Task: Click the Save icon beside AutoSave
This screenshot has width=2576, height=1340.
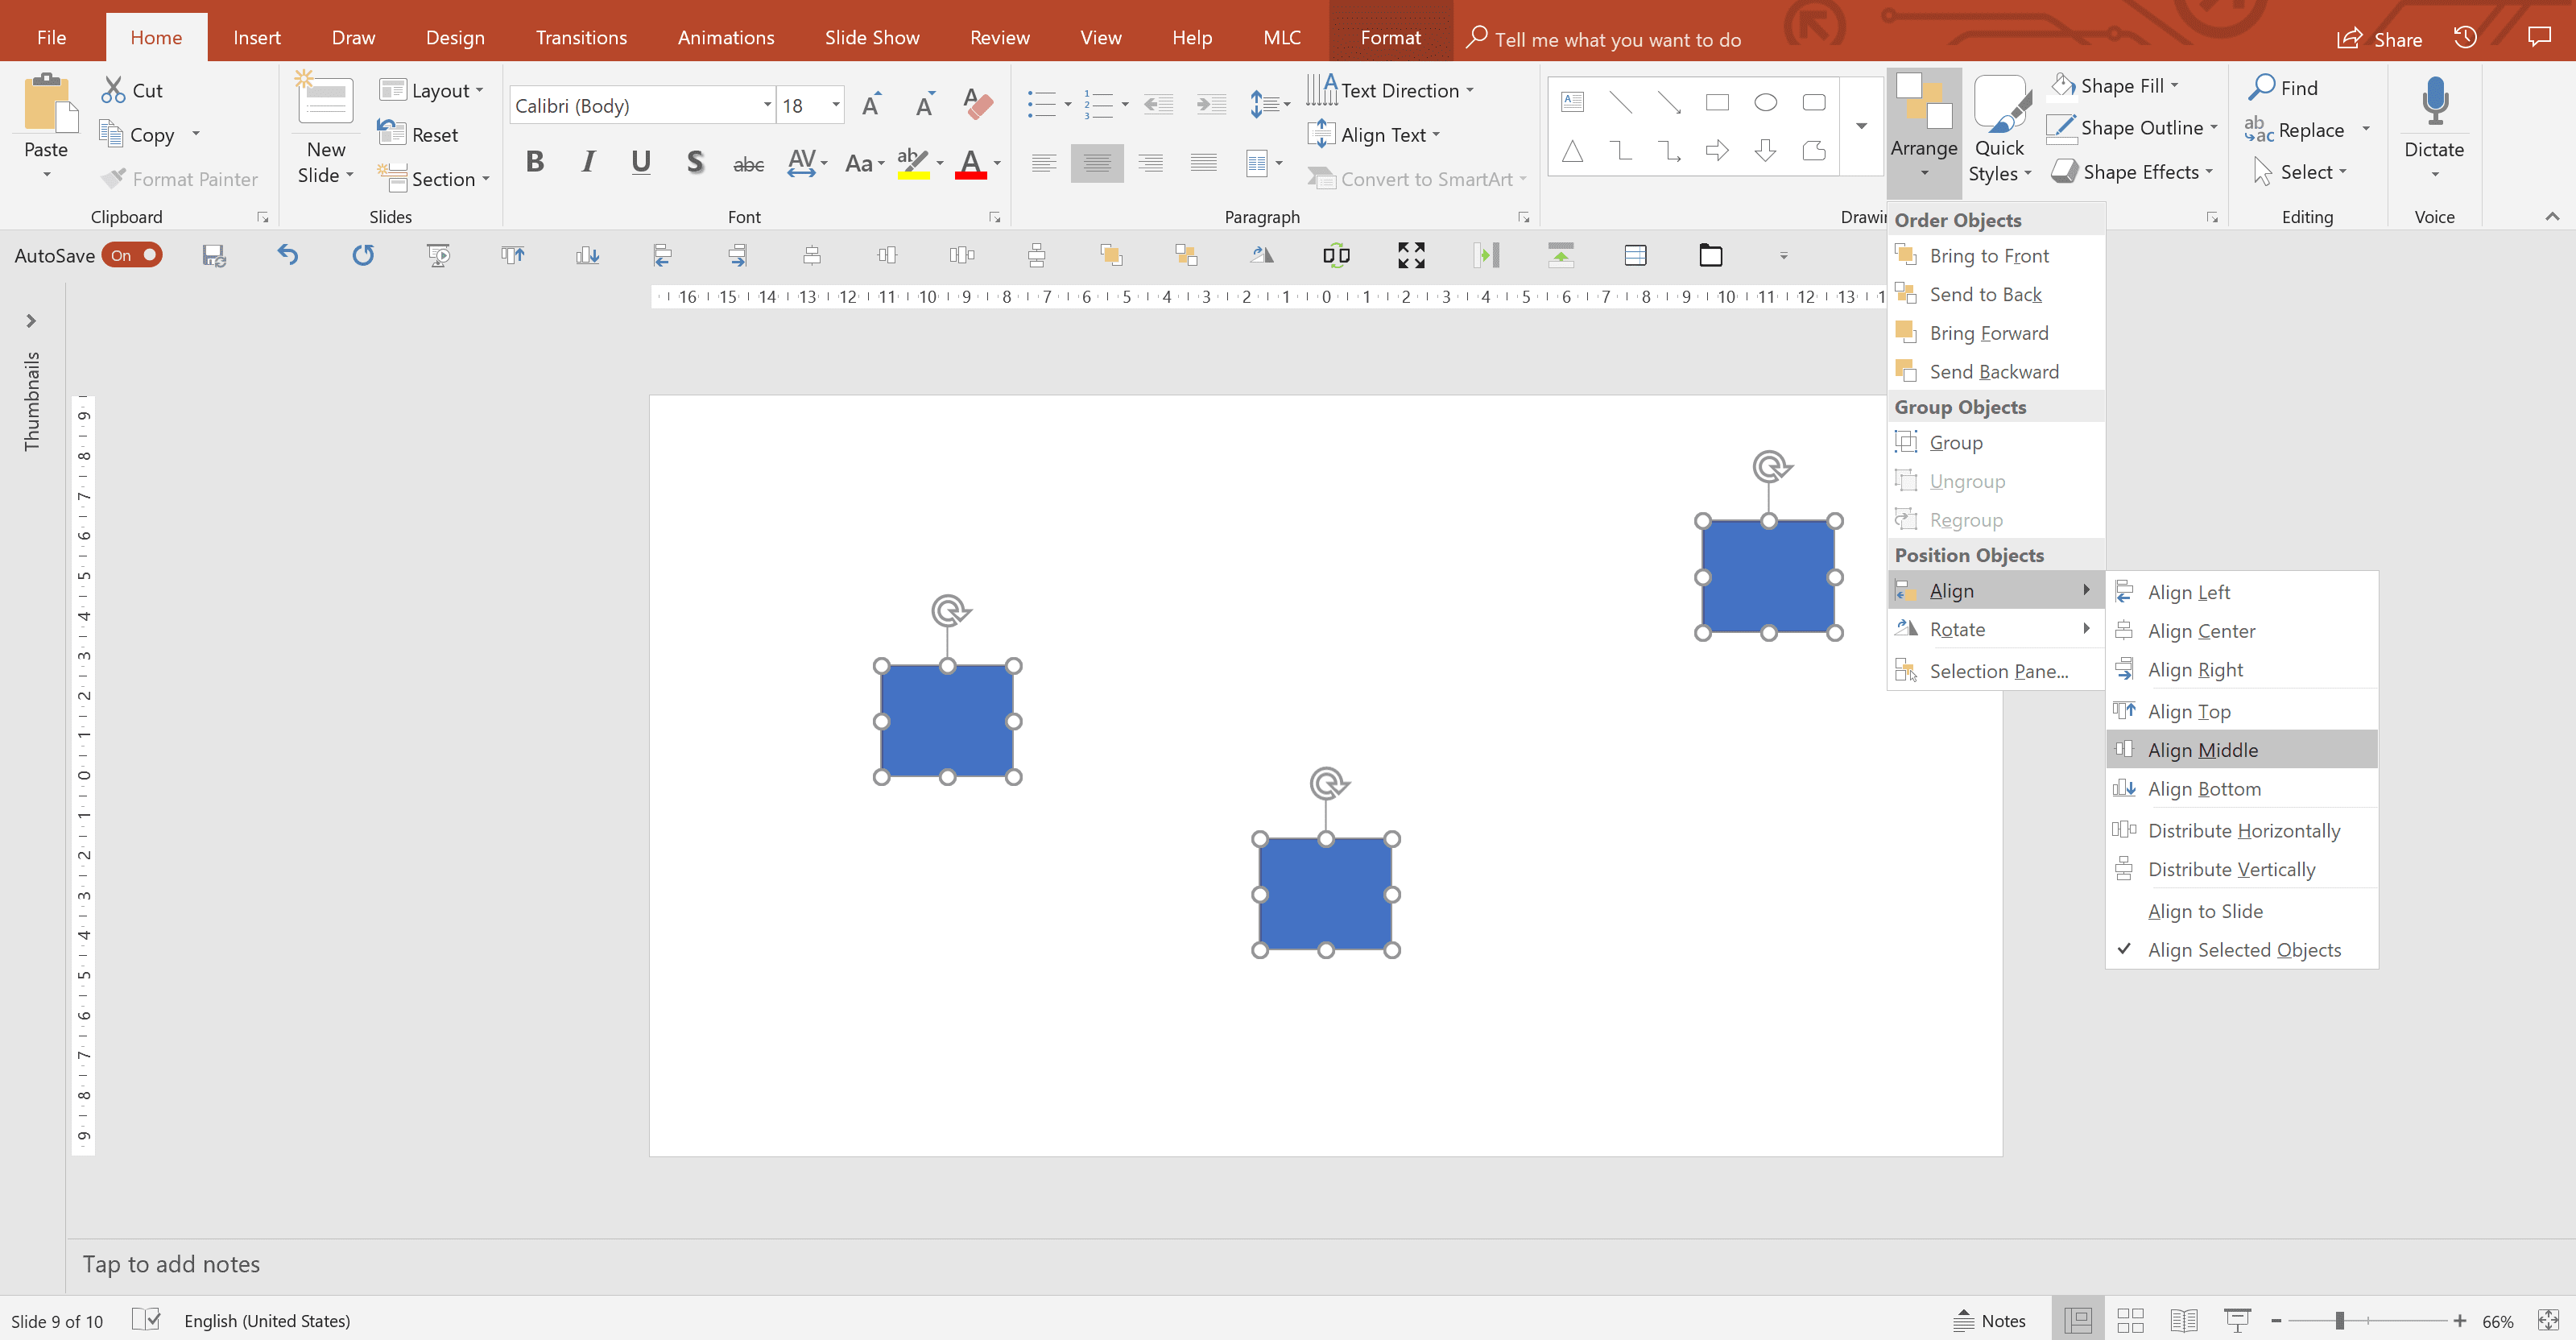Action: pyautogui.click(x=214, y=255)
